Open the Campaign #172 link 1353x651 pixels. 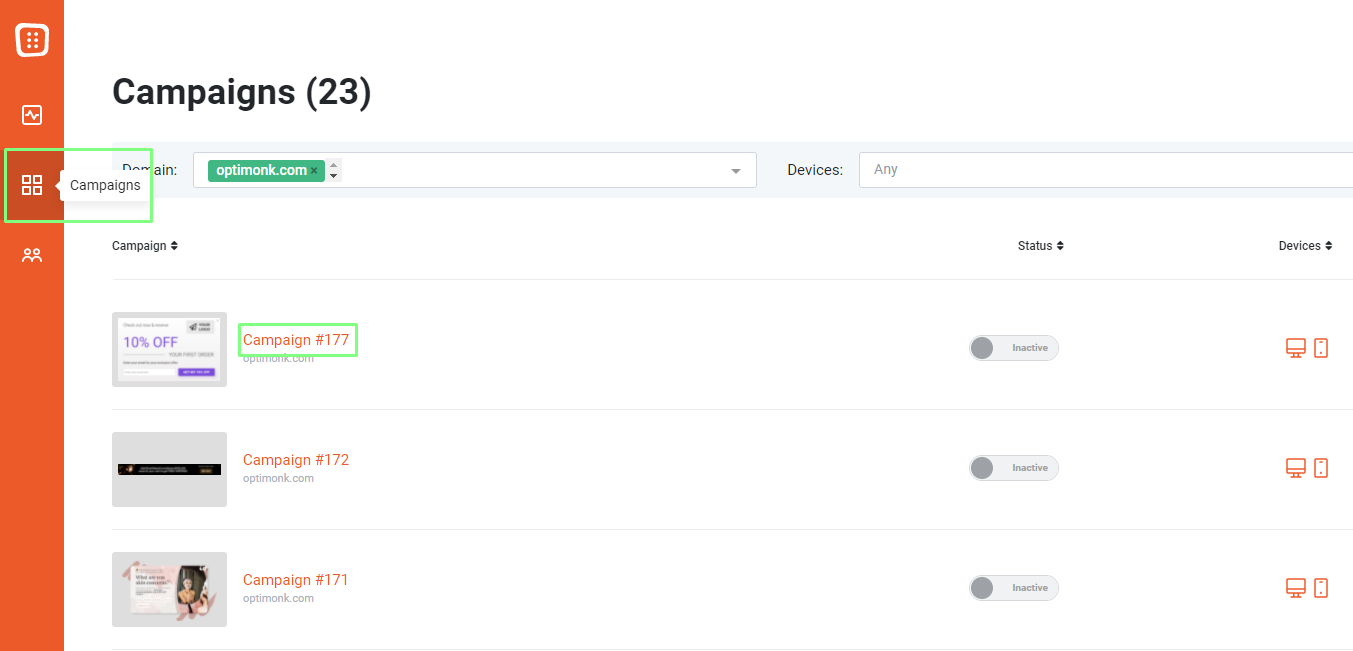(296, 460)
